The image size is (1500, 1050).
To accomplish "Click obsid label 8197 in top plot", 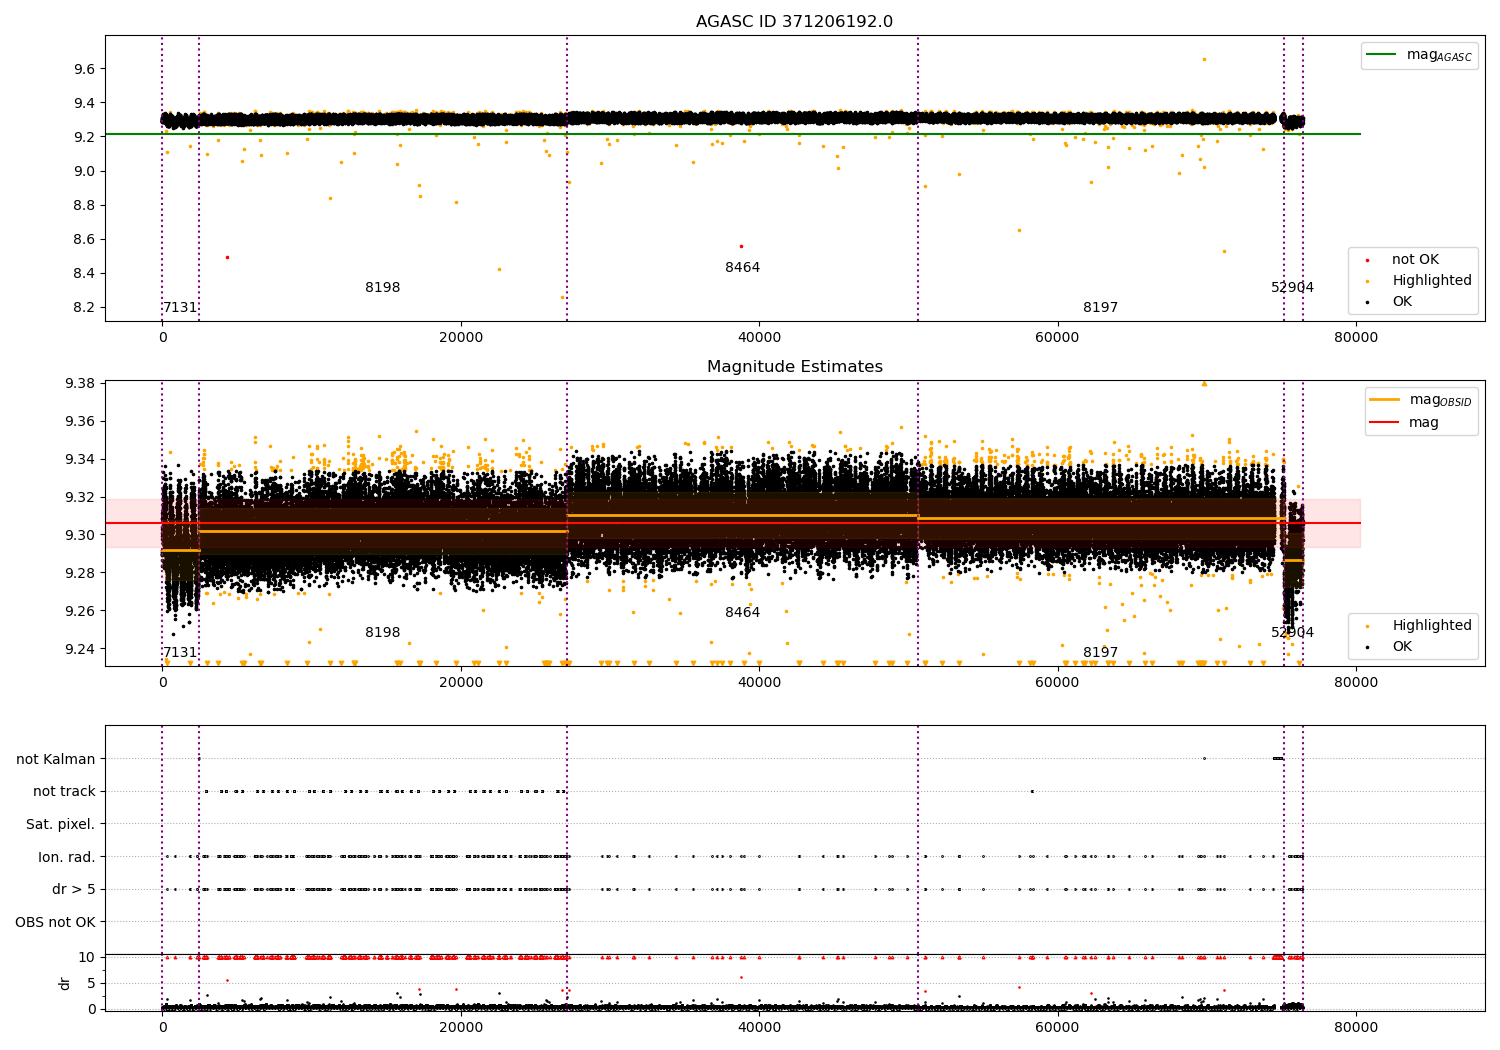I will [1100, 308].
